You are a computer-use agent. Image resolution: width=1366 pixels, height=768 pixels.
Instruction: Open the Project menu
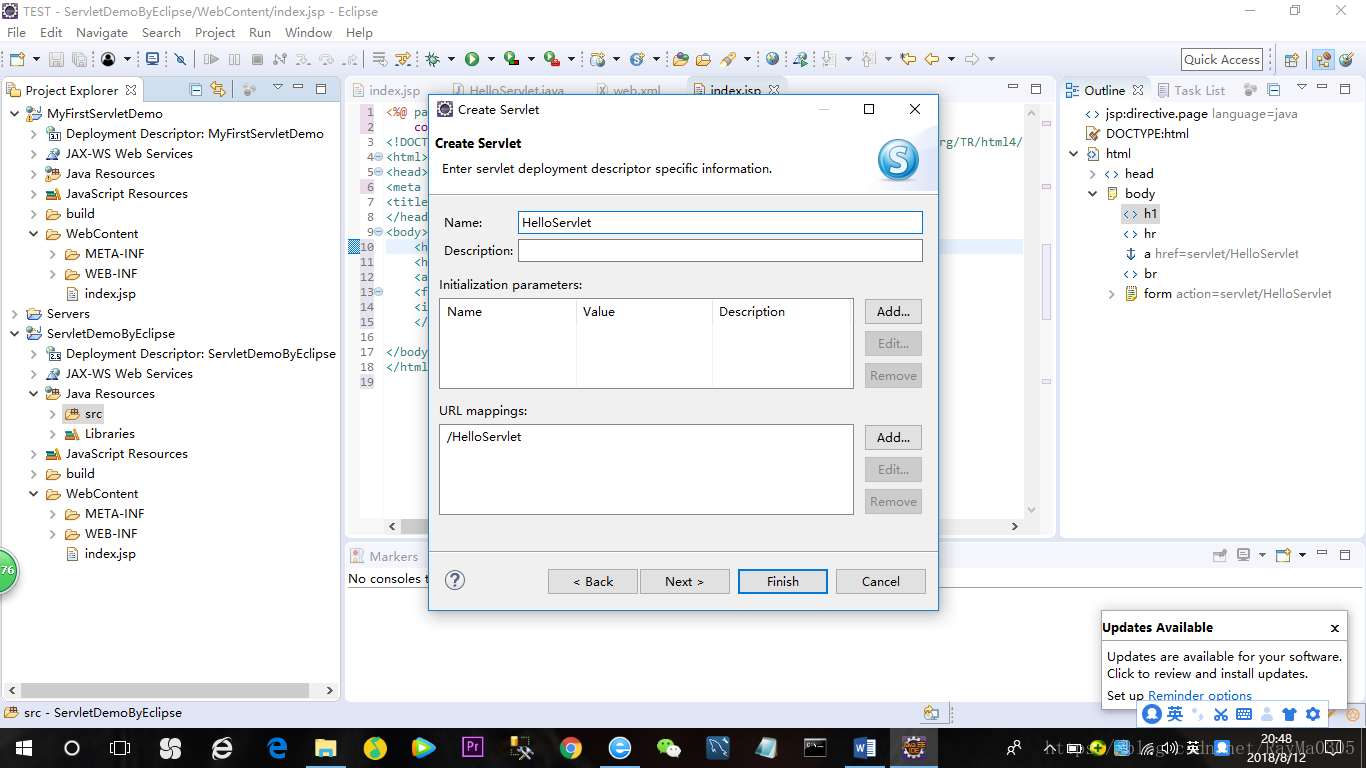pos(215,32)
